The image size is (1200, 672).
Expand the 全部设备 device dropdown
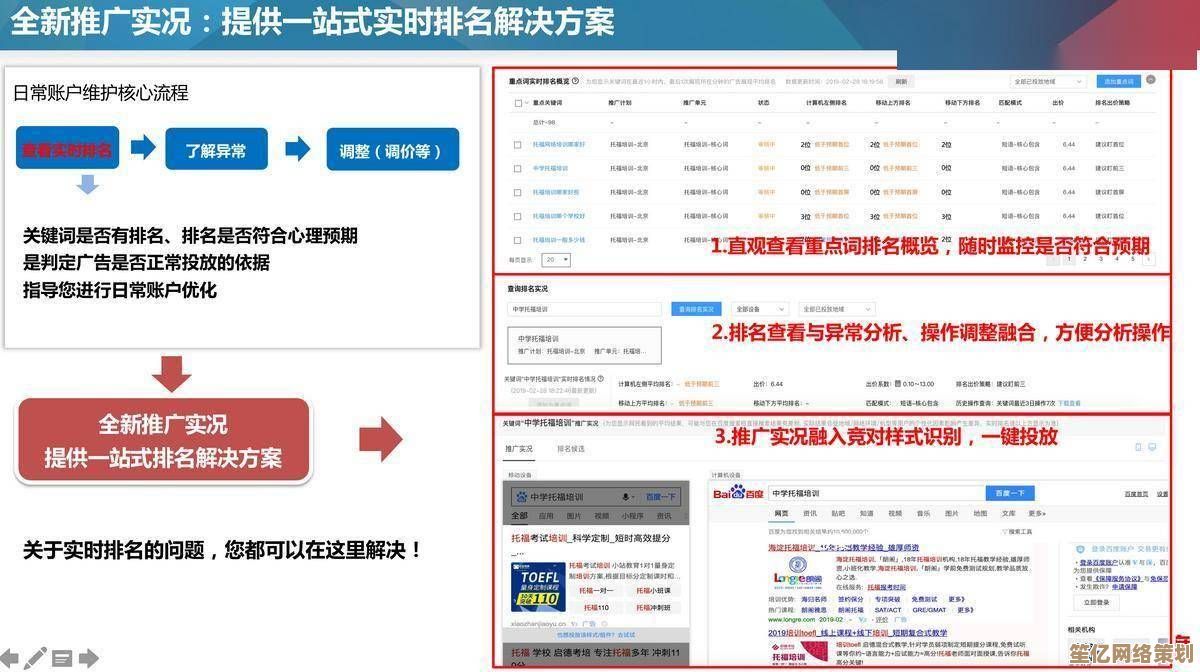(x=759, y=310)
